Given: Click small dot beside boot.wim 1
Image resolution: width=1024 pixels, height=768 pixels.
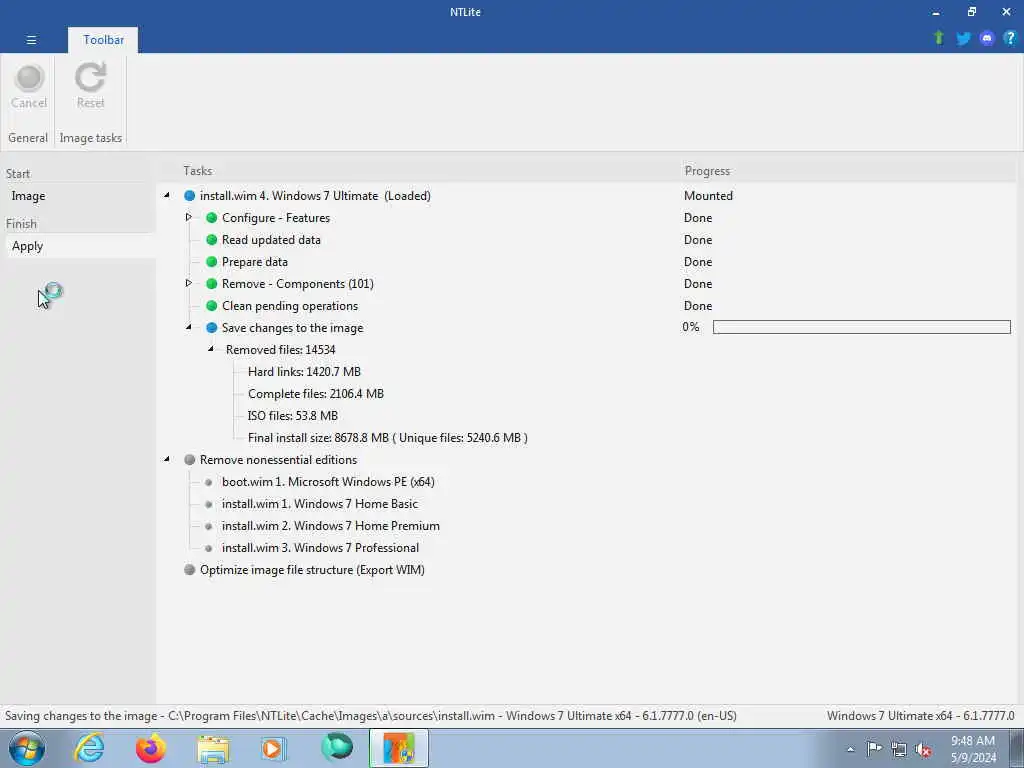Looking at the screenshot, I should click(x=208, y=482).
